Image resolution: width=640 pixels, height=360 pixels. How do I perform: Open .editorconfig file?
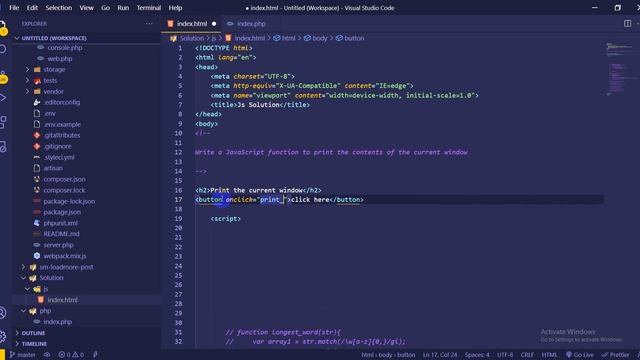(x=62, y=102)
